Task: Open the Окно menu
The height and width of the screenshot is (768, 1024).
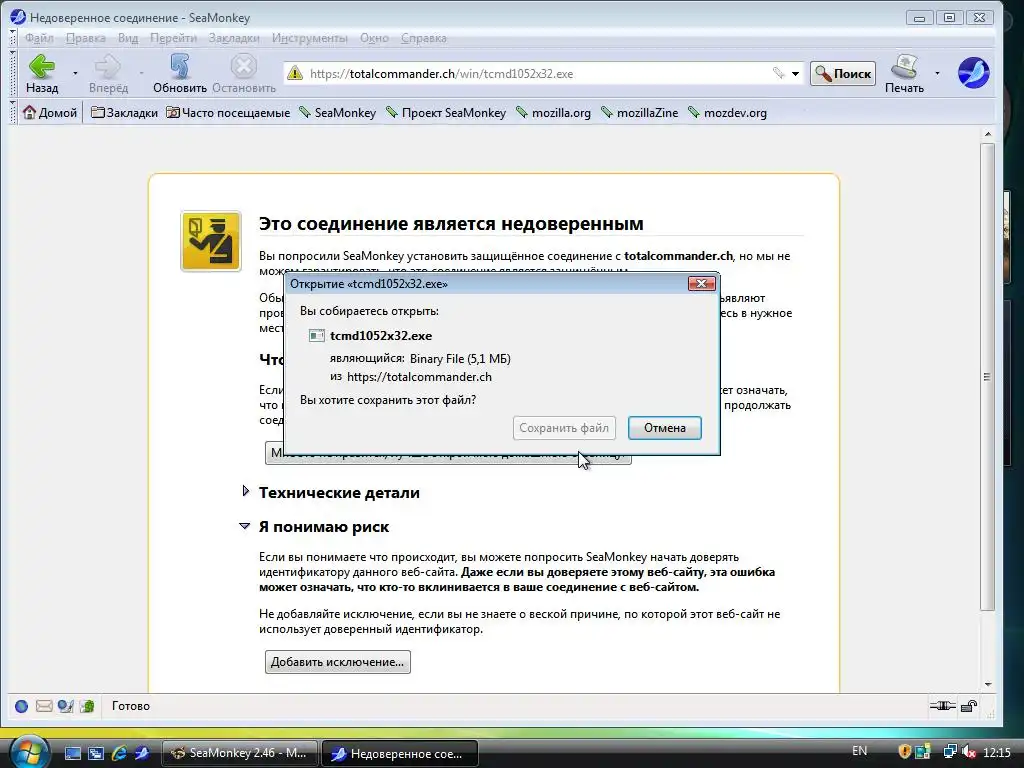Action: coord(374,38)
